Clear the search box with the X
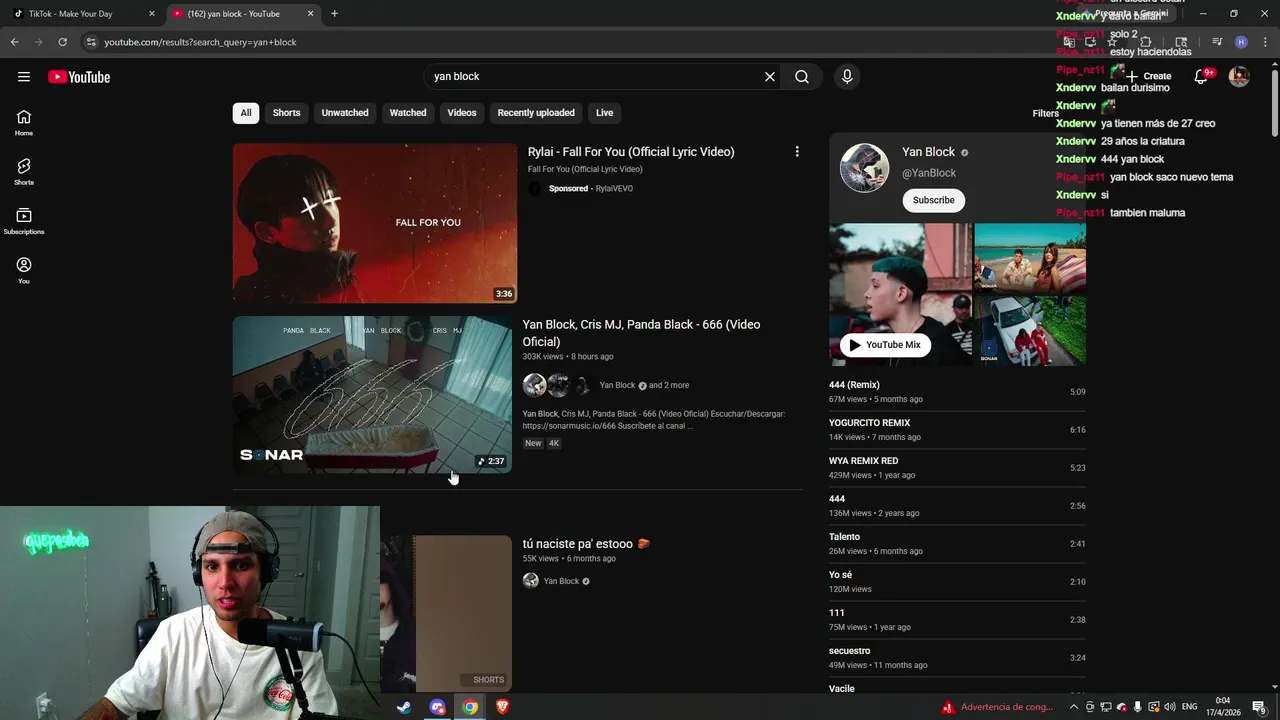Screen dimensions: 1280x720 point(770,77)
